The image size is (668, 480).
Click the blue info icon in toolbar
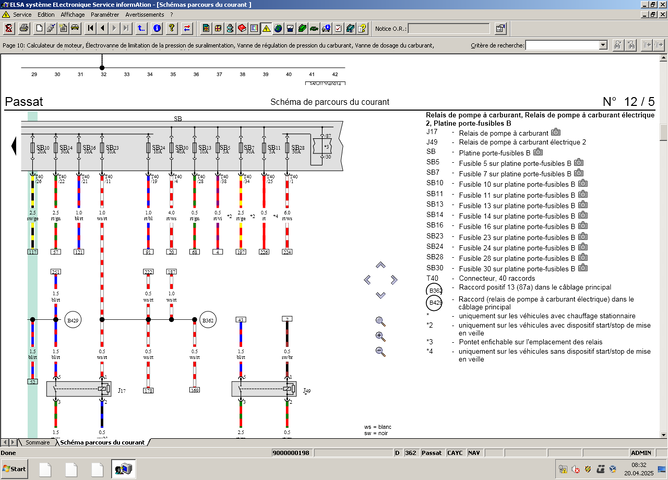coord(157,28)
